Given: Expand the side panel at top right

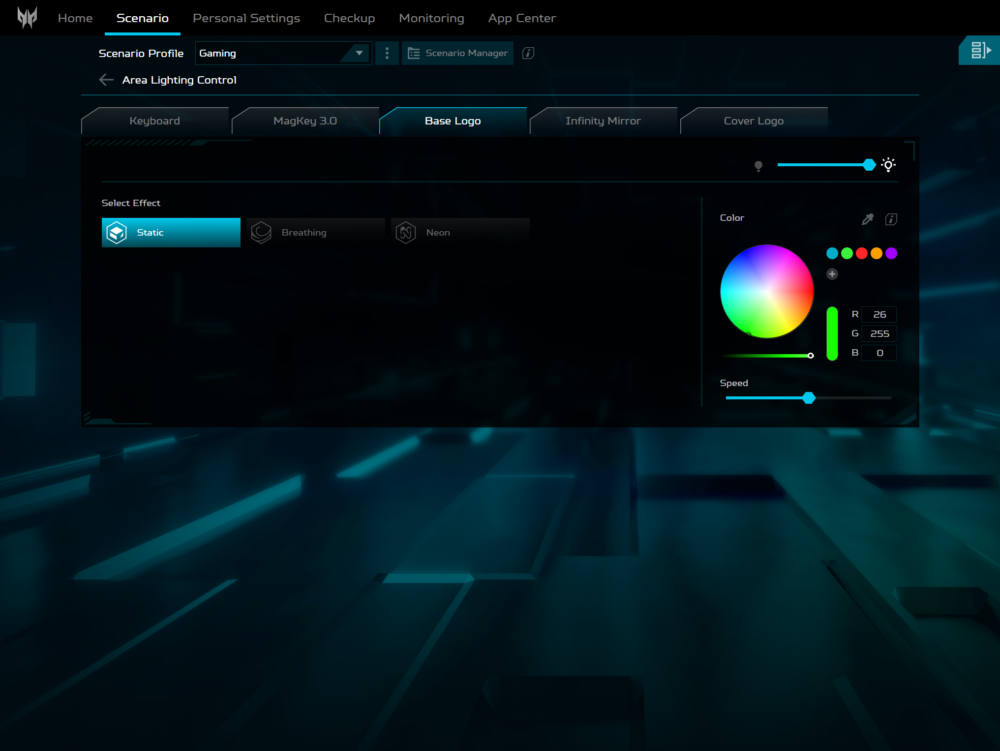Looking at the screenshot, I should click(x=979, y=50).
